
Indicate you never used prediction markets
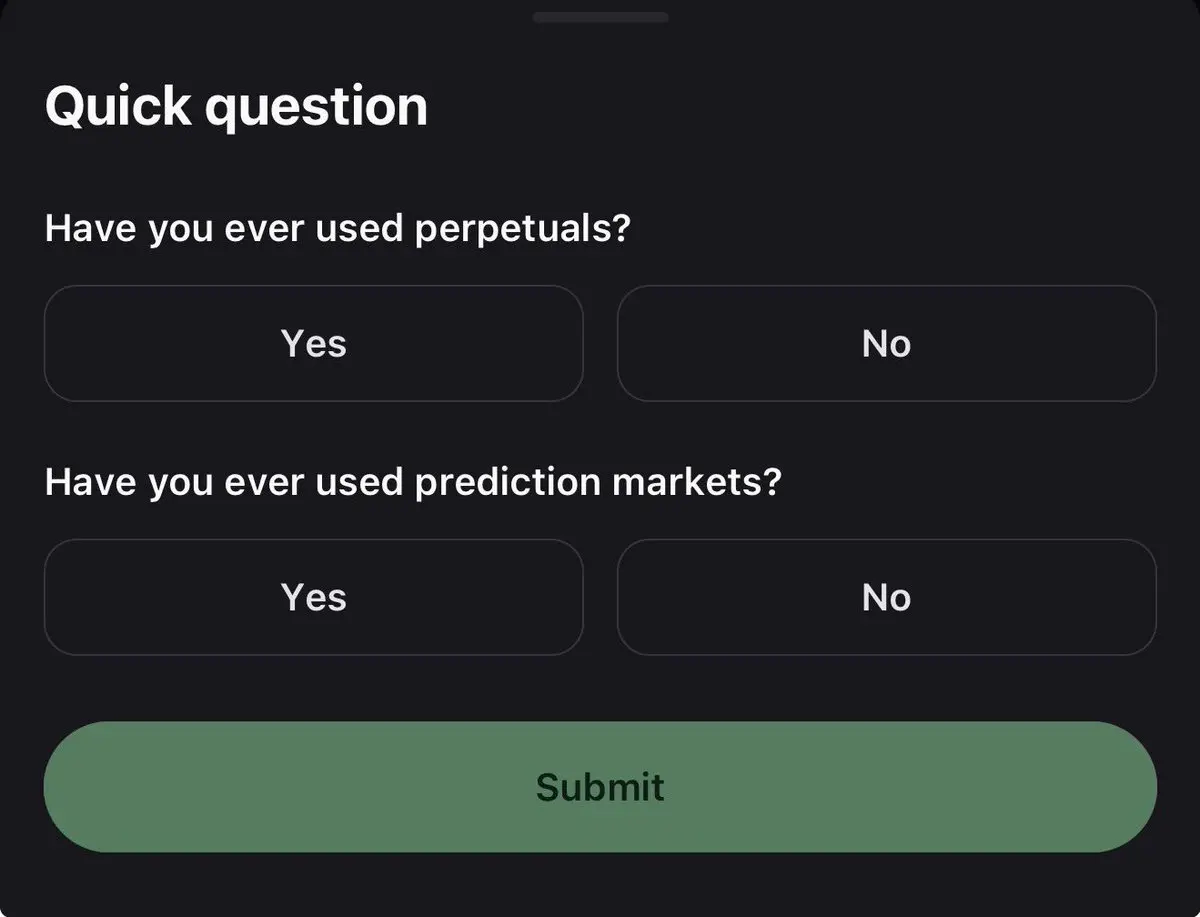click(x=886, y=597)
